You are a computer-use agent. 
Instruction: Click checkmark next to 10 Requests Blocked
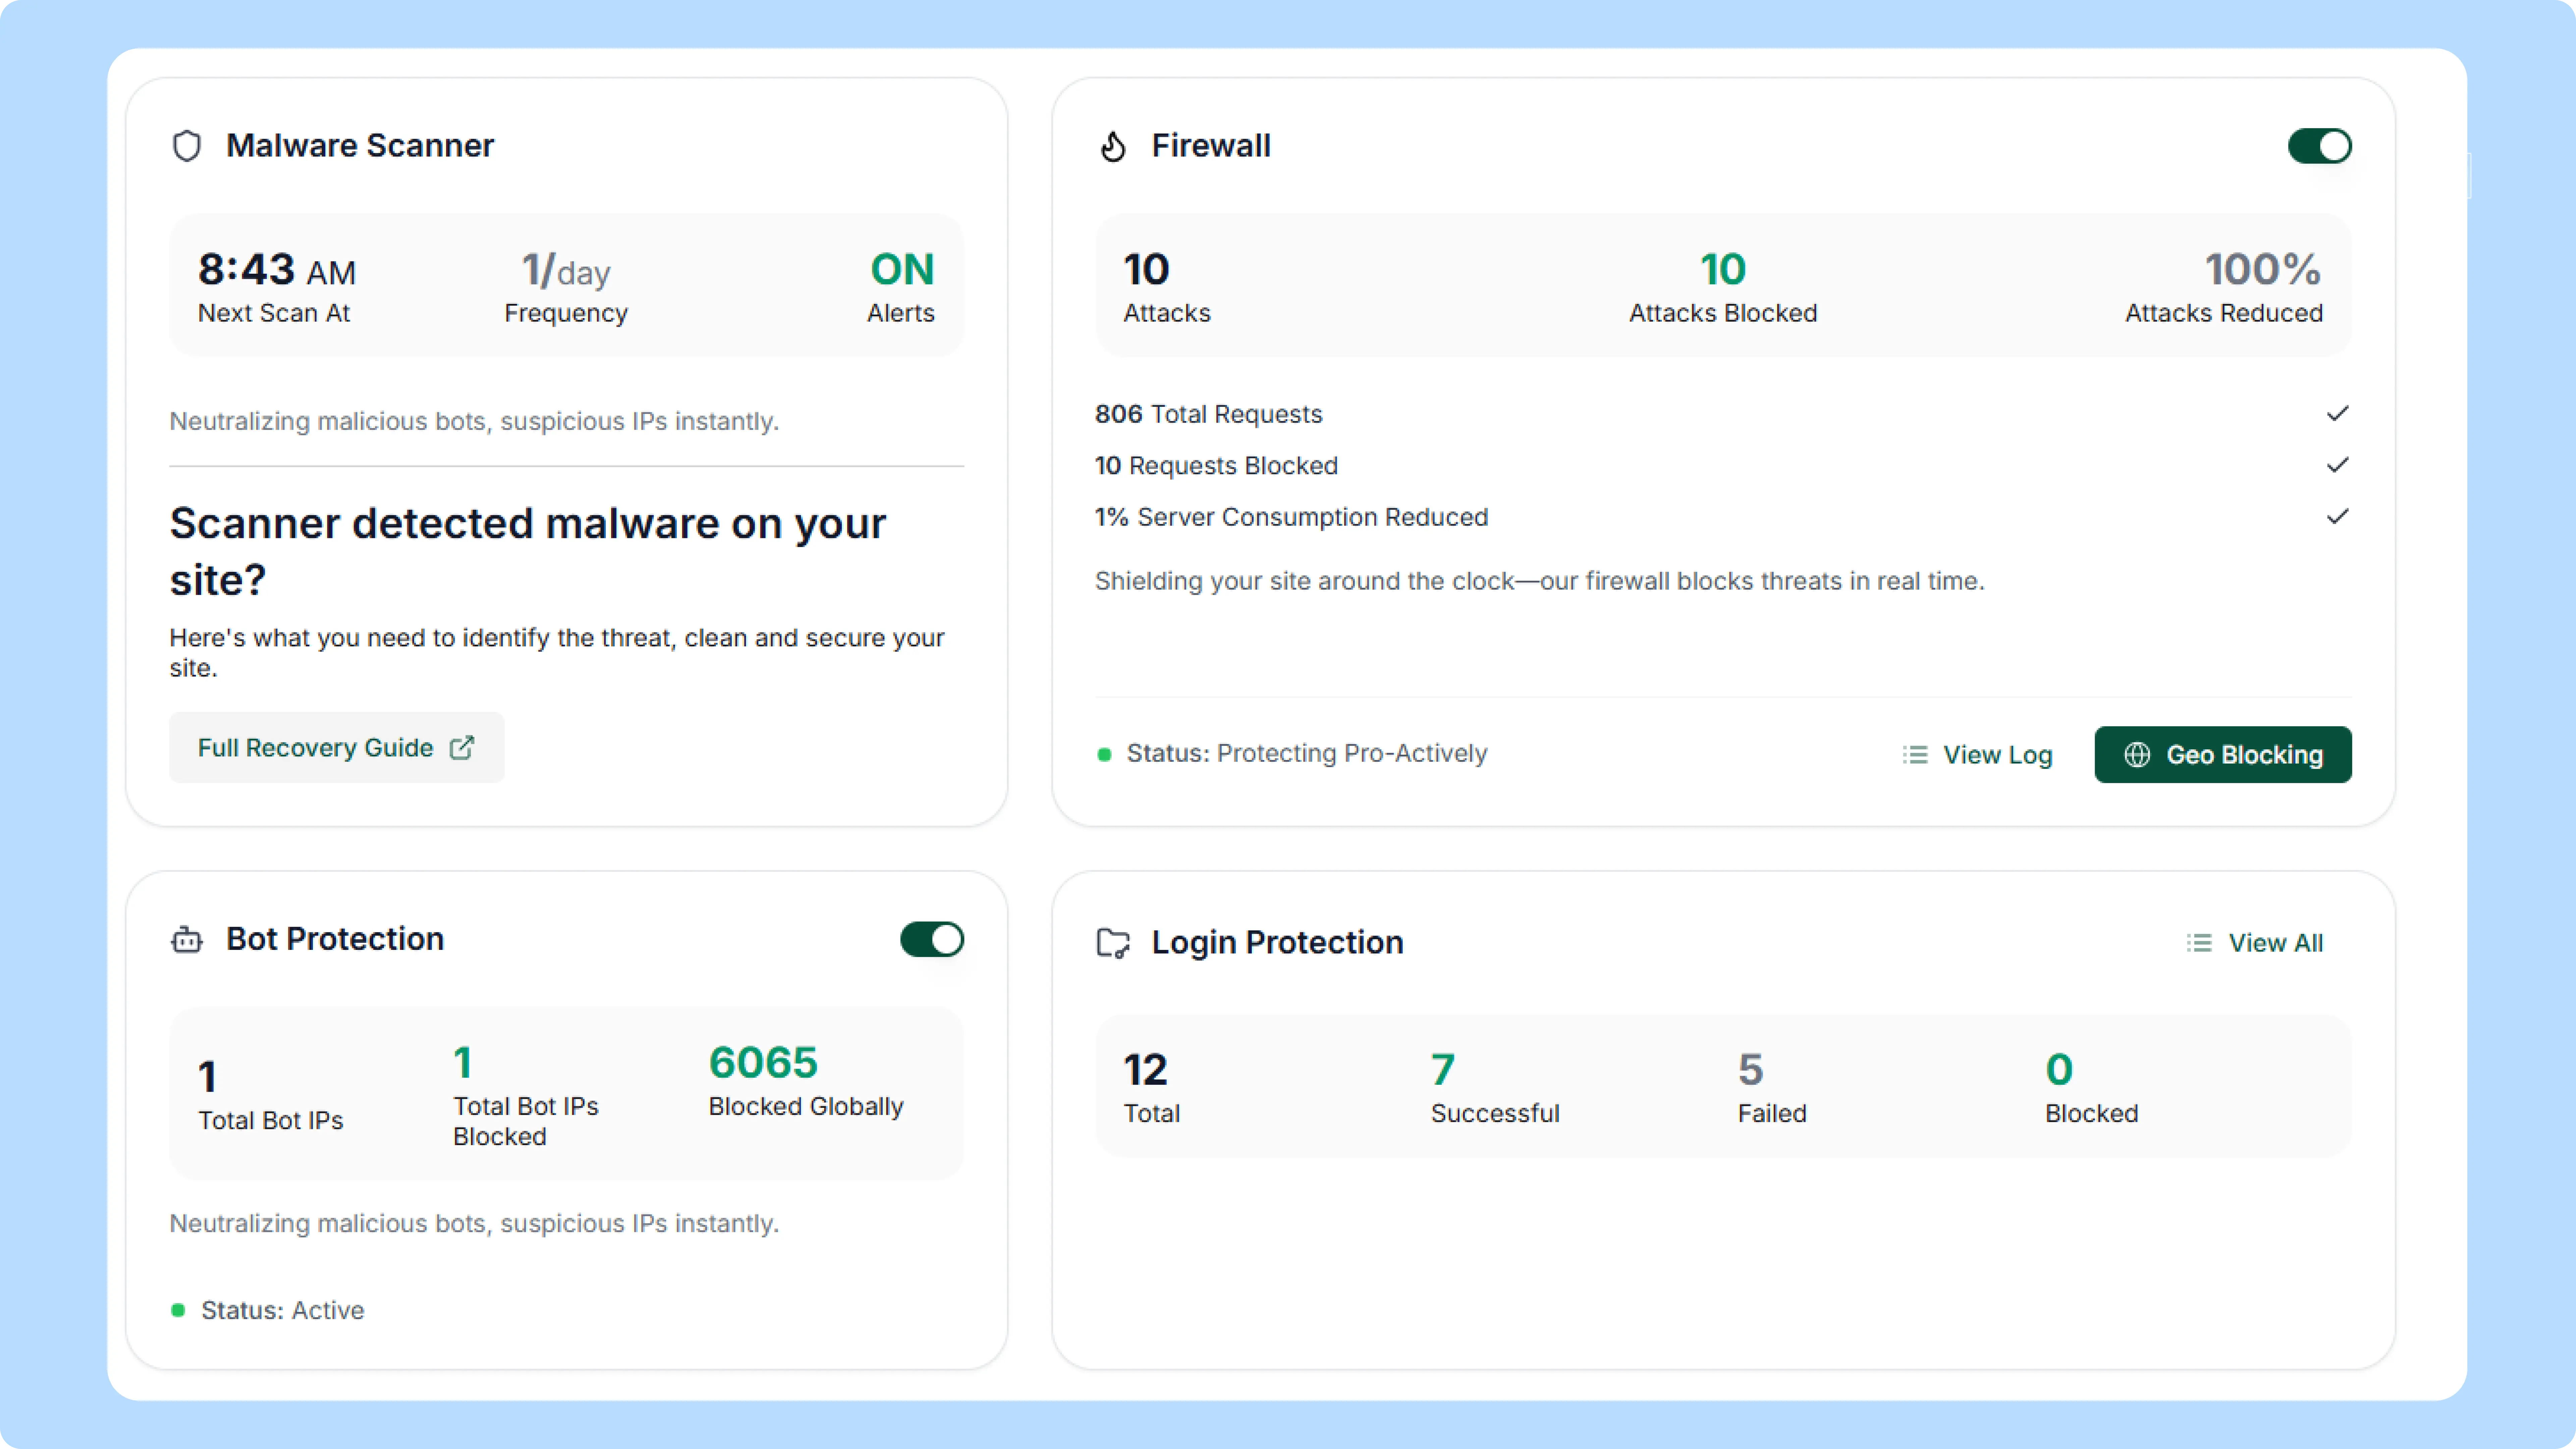pyautogui.click(x=2337, y=465)
